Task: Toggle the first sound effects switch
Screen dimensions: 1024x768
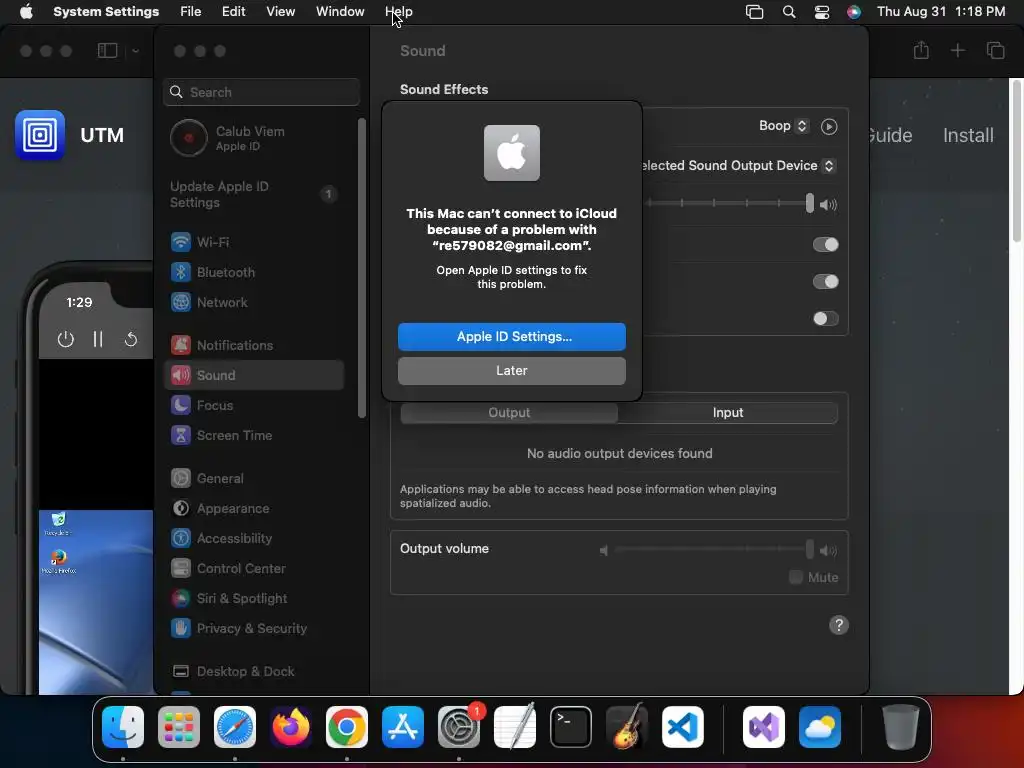Action: click(825, 244)
